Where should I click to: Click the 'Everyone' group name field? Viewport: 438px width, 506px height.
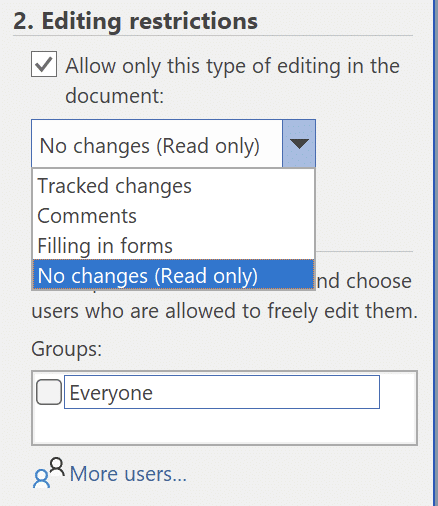[x=222, y=392]
